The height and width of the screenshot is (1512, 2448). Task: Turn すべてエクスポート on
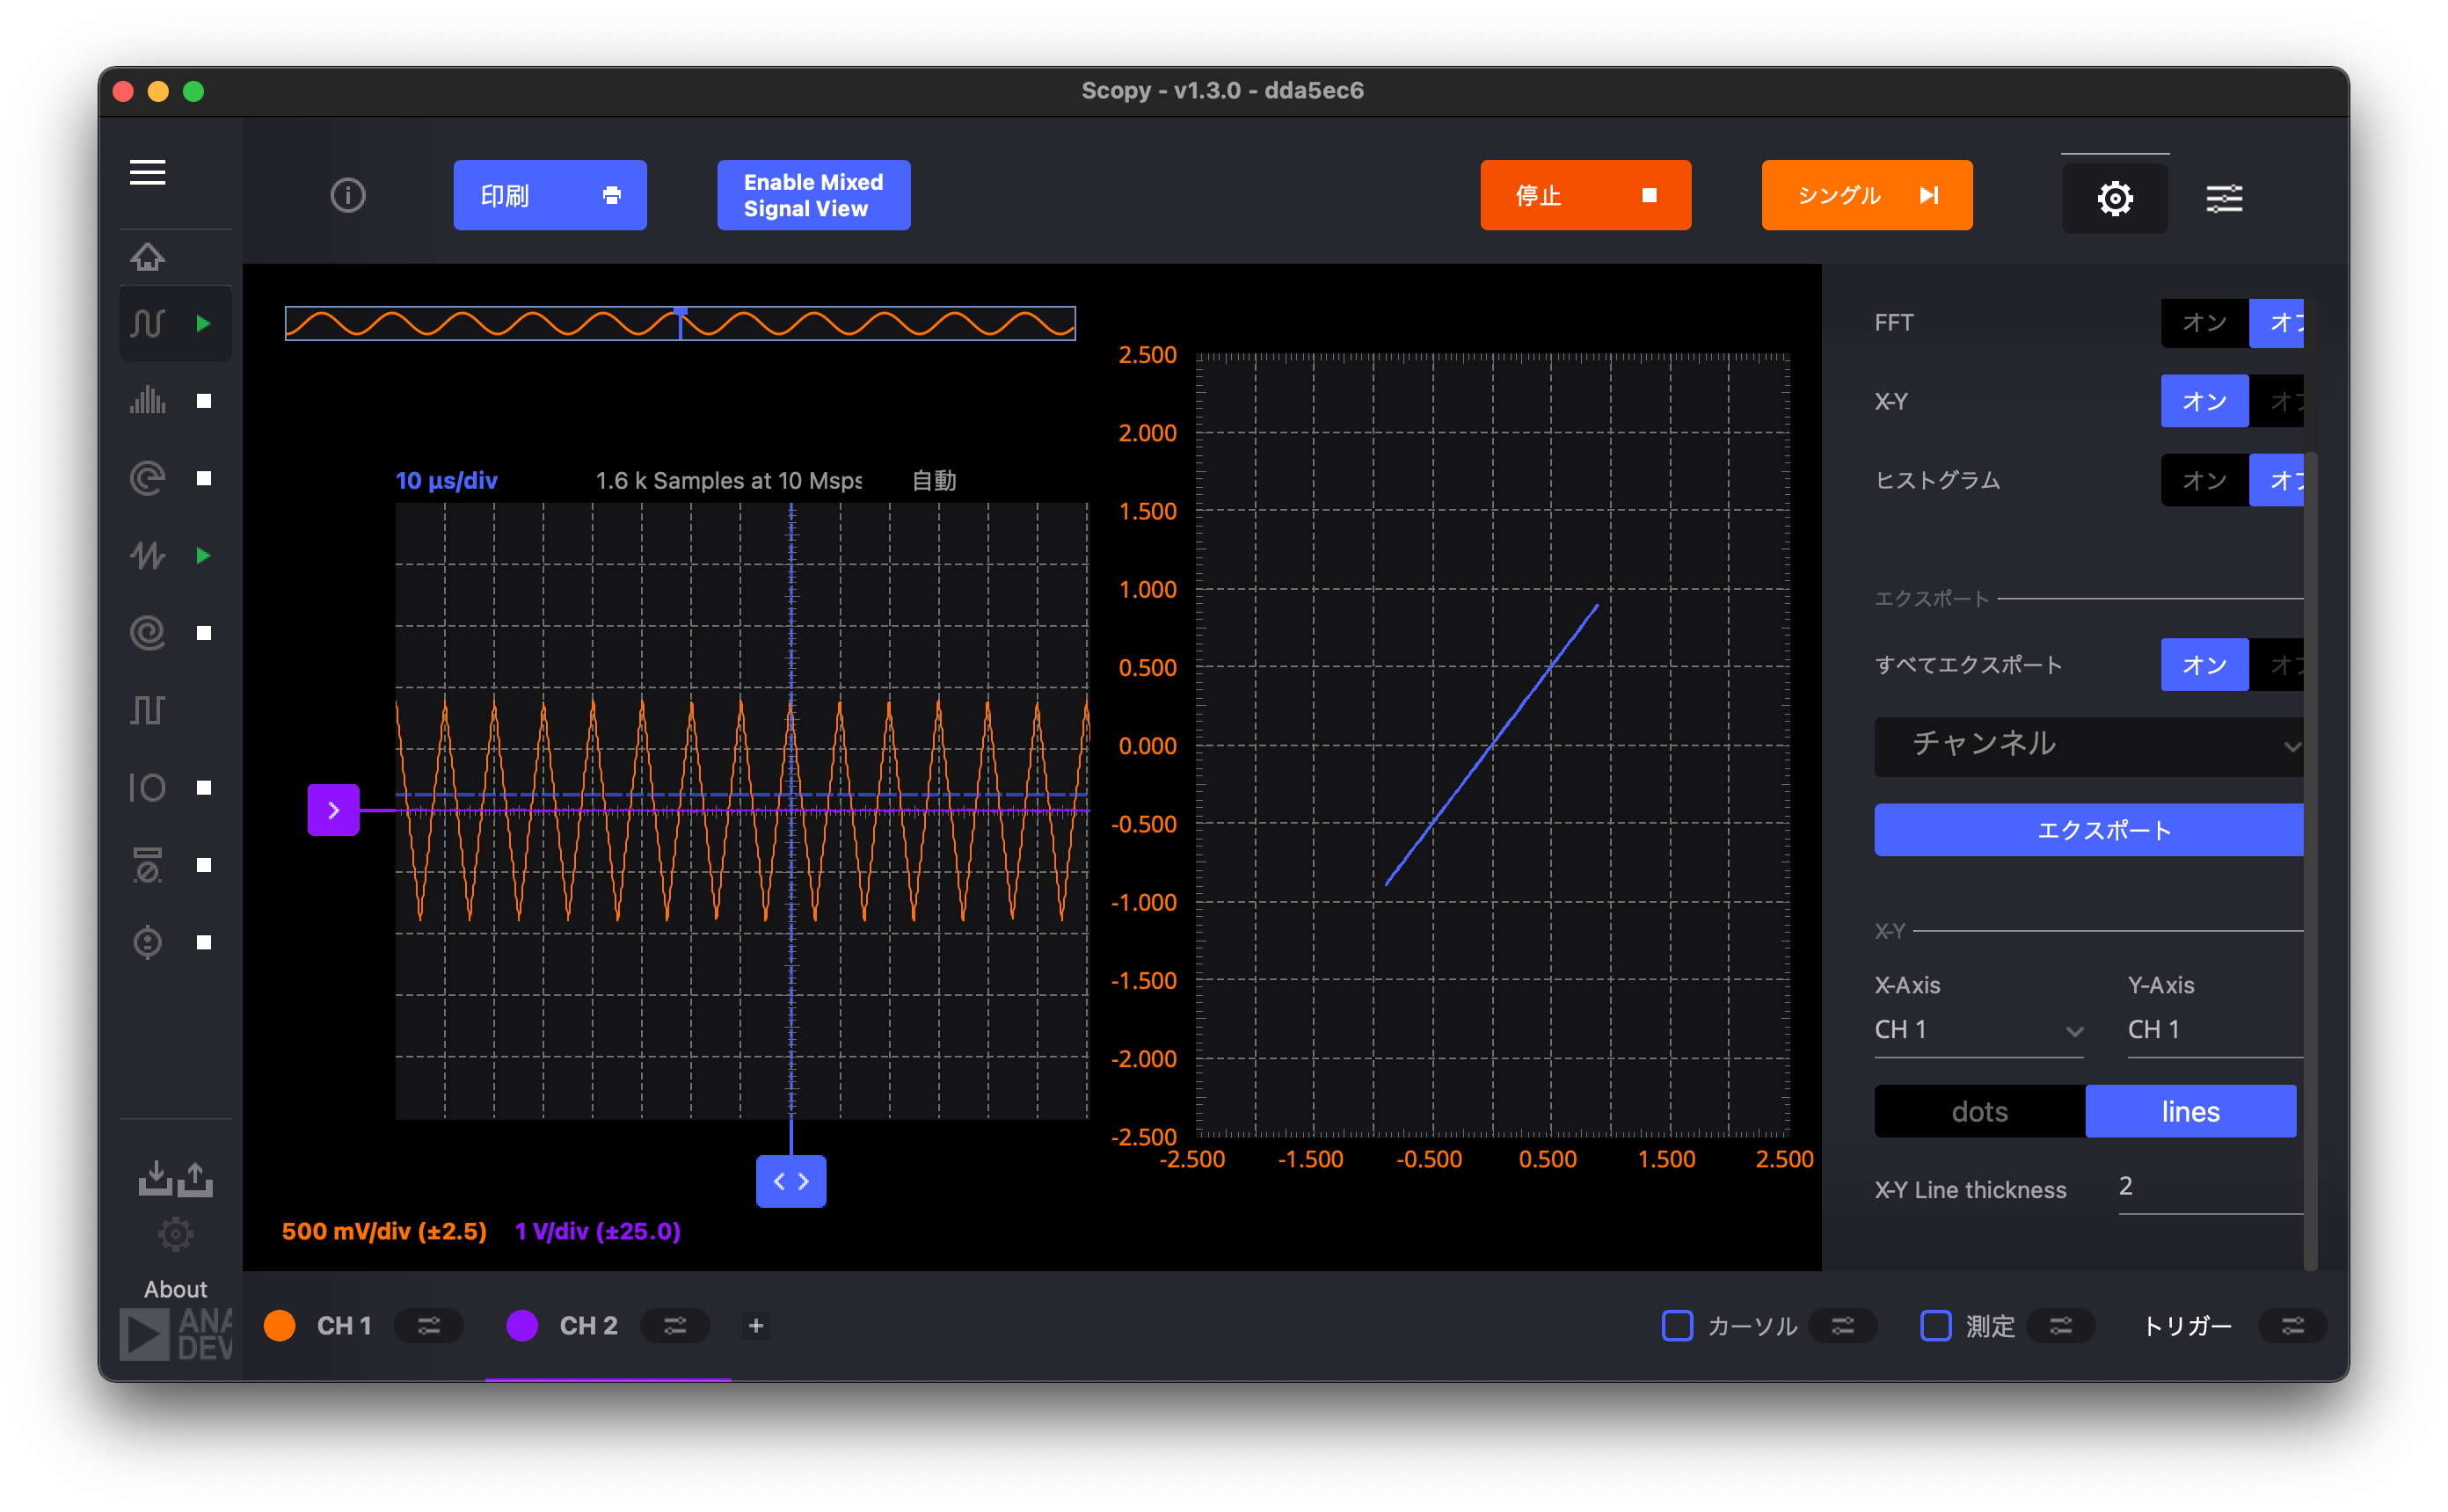pyautogui.click(x=2204, y=664)
